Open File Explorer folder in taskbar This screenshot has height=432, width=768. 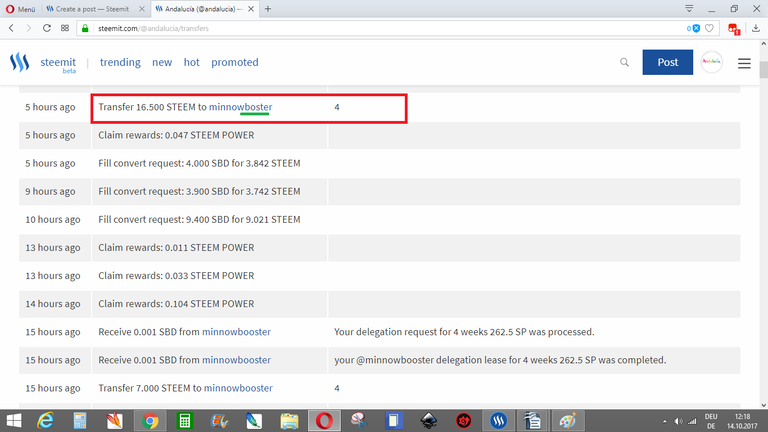[x=289, y=421]
